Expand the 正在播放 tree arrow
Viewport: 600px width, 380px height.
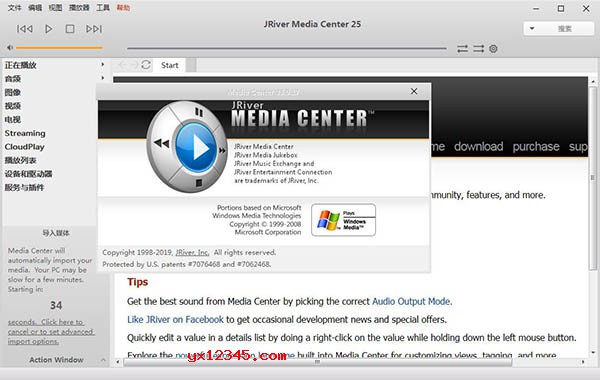click(x=103, y=64)
